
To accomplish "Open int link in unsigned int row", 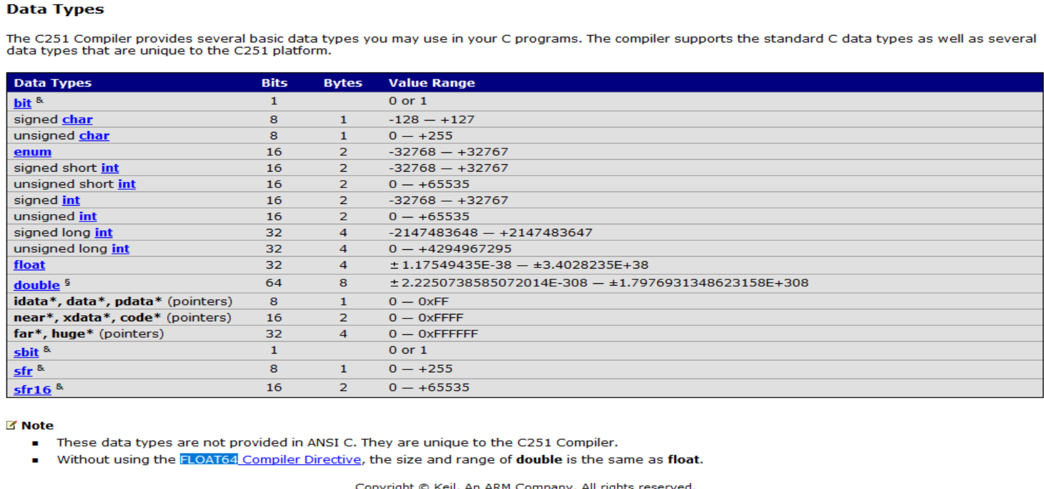I will pyautogui.click(x=88, y=217).
